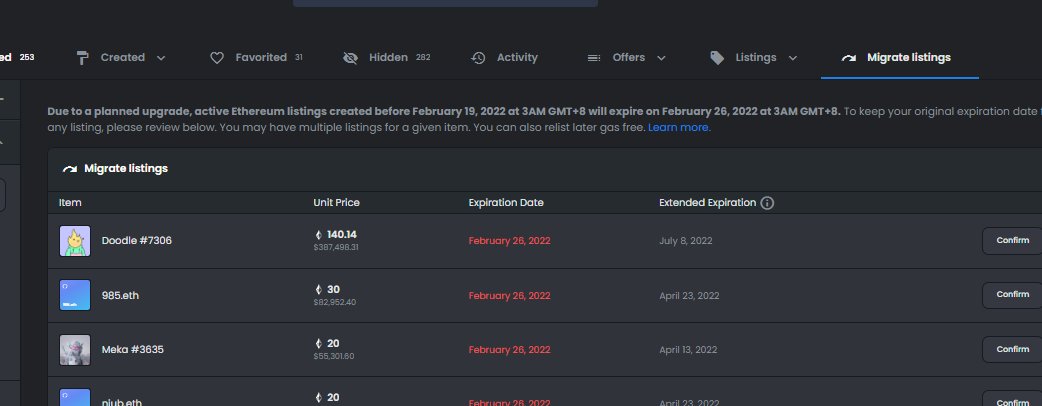Screen dimensions: 1042x406
Task: Expand the Created tab dropdown chevron
Action: [x=161, y=58]
